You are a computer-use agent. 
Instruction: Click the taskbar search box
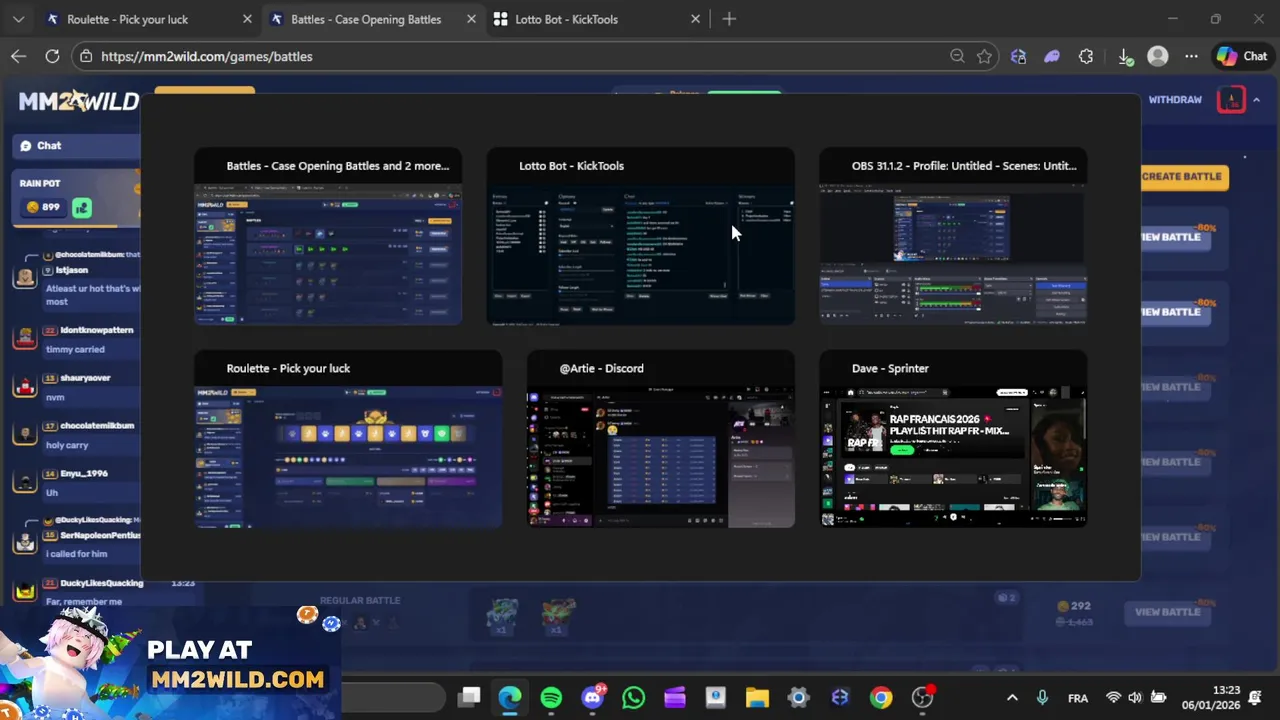[x=394, y=697]
